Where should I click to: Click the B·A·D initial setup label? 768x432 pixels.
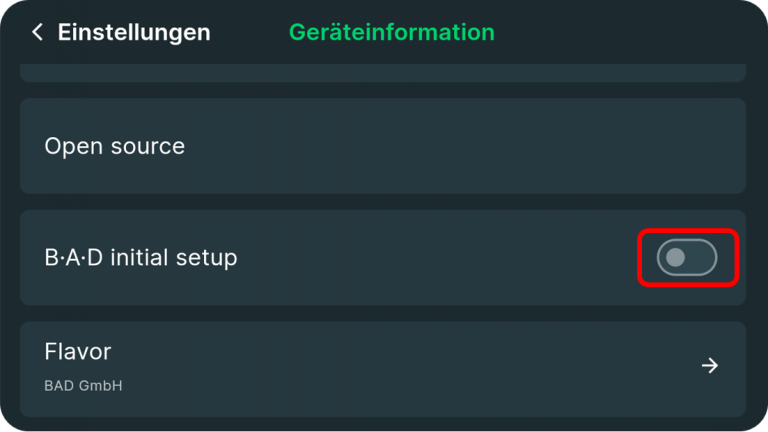point(141,258)
